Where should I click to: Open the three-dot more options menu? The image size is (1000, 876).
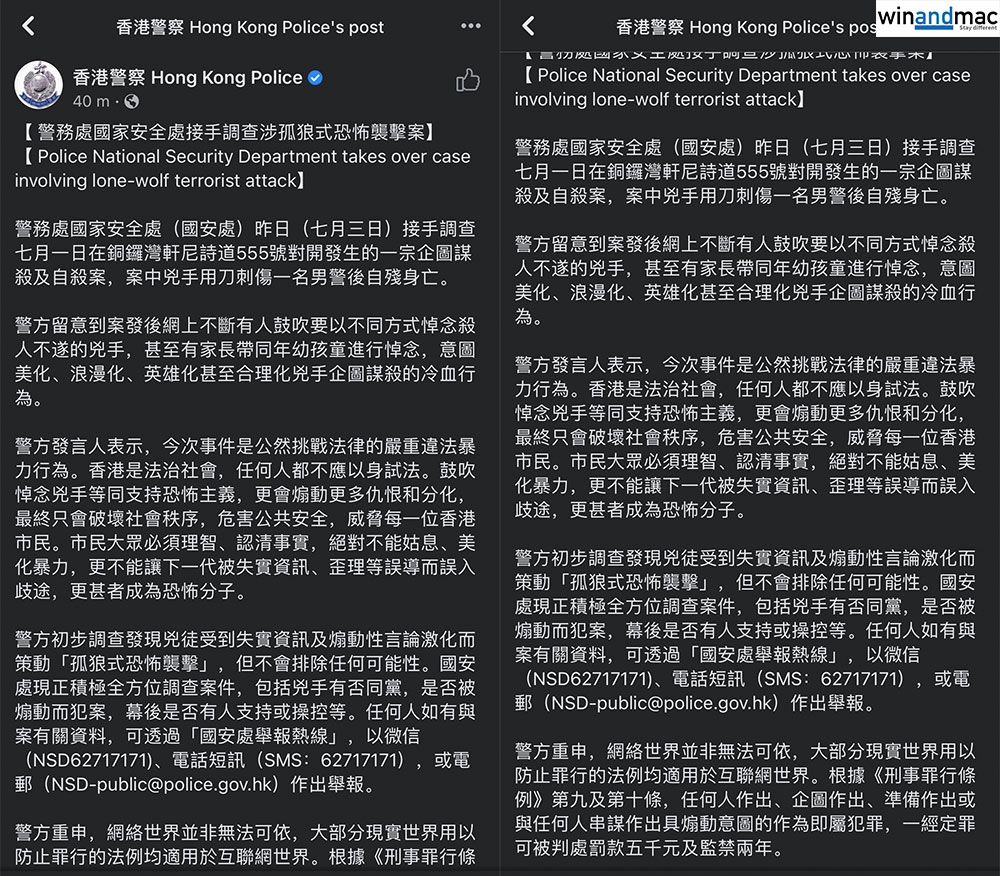point(470,26)
